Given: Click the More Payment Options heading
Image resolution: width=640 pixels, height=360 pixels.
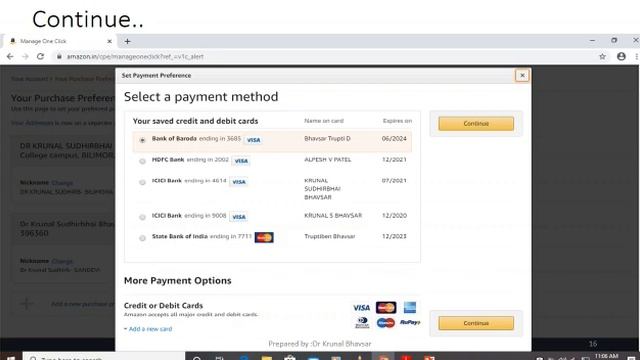Looking at the screenshot, I should point(178,280).
